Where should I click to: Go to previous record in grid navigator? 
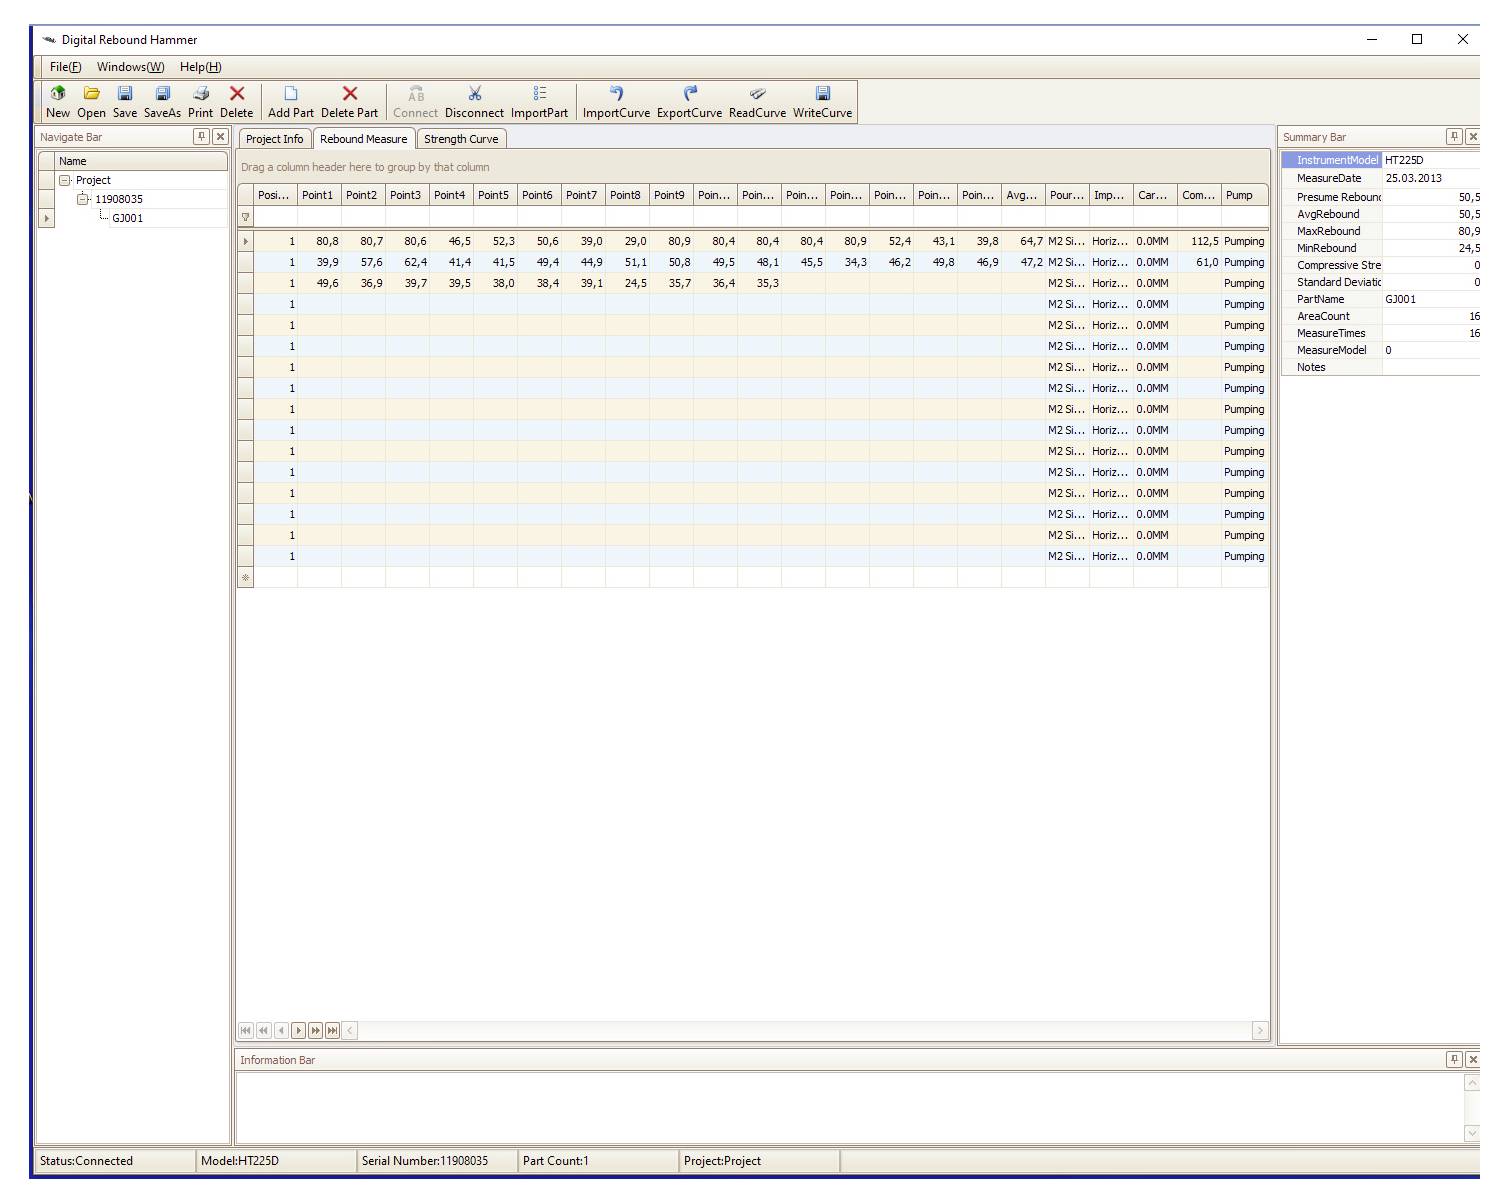point(281,1030)
